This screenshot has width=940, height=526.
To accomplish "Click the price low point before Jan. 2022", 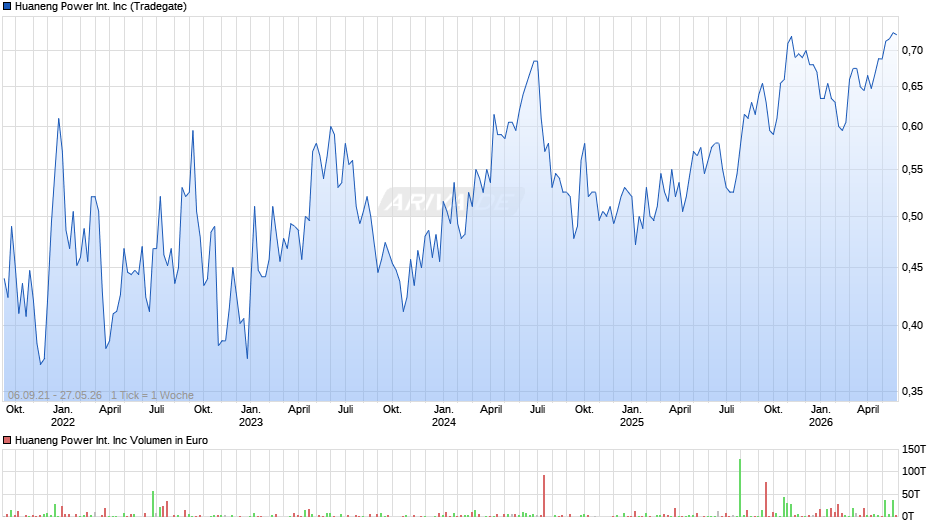I will [41, 363].
